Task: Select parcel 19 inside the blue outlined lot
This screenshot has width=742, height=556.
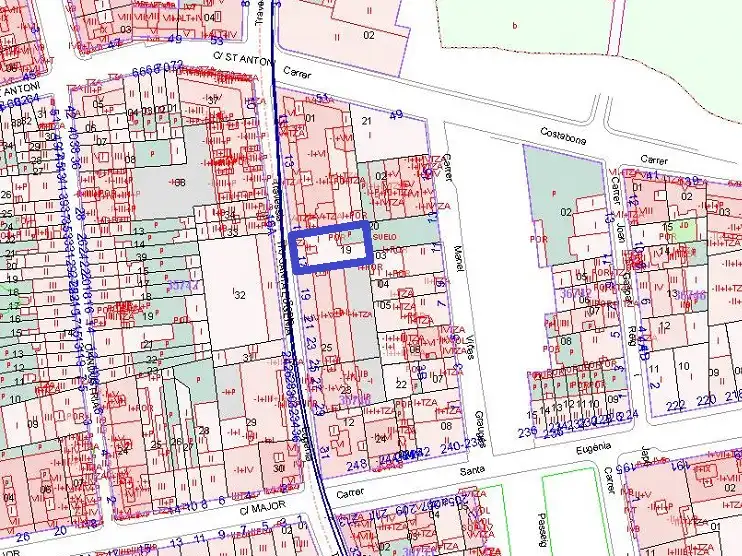Action: [x=346, y=249]
